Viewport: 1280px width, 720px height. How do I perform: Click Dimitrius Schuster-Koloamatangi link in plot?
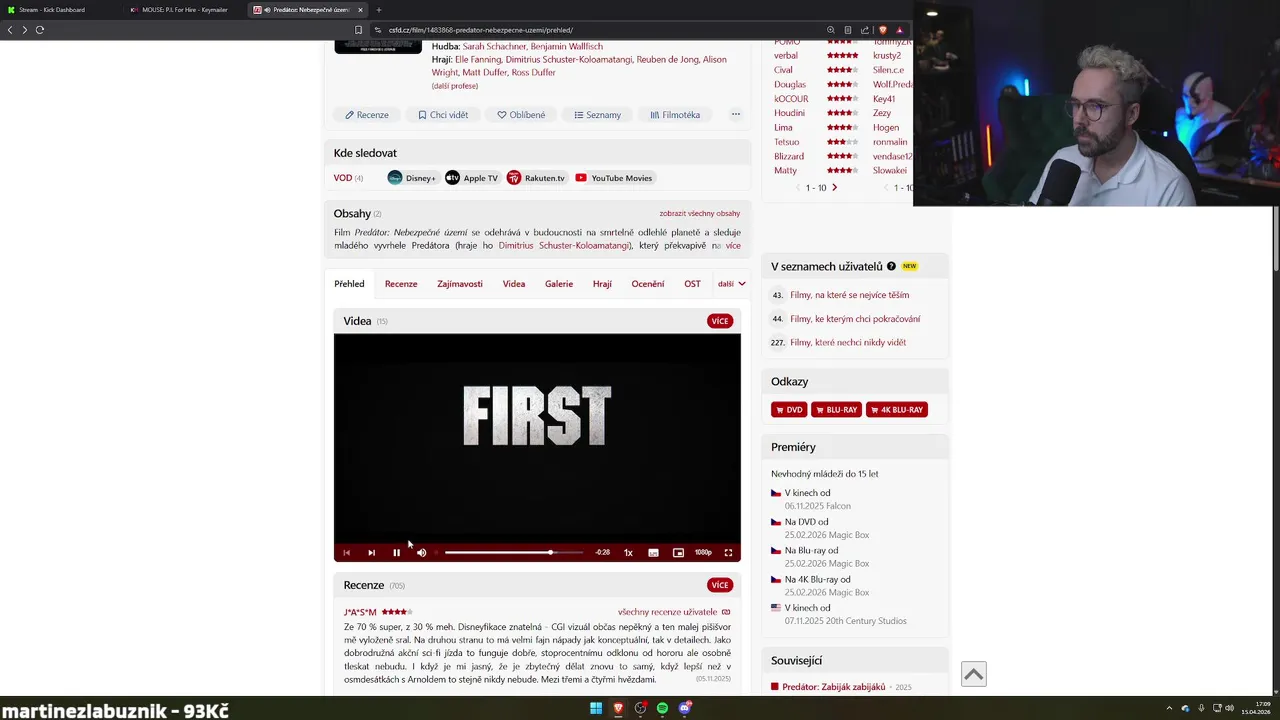[564, 246]
